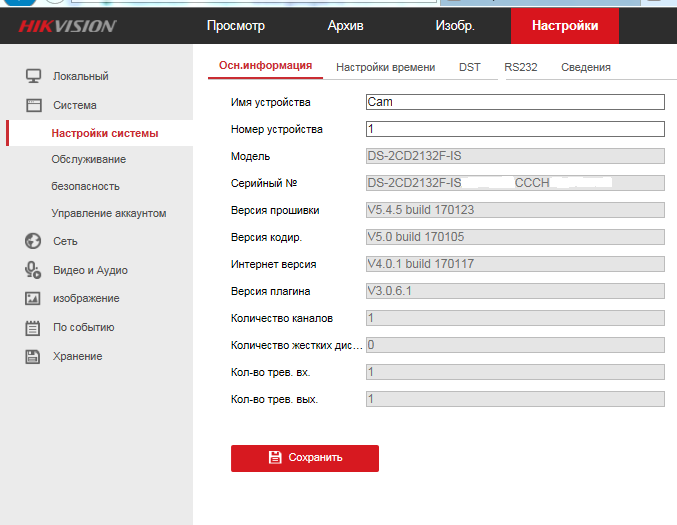
Task: Click the Версия прошивки value field
Action: tap(515, 210)
